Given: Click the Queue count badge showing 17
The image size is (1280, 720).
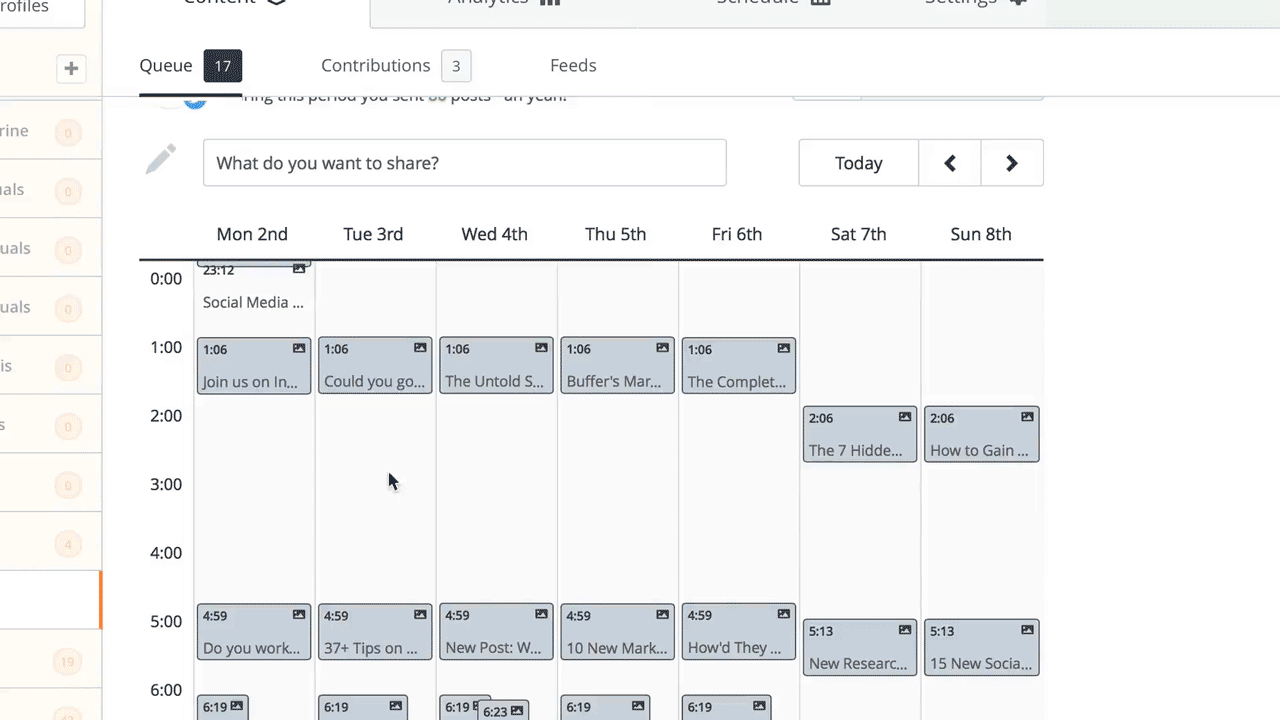Looking at the screenshot, I should [x=222, y=65].
